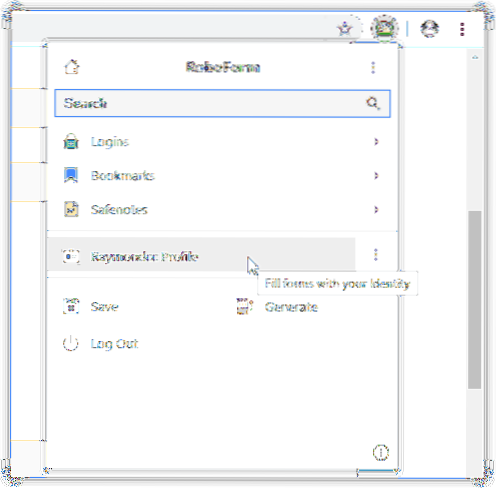Expand the Safenotes chevron arrow
The height and width of the screenshot is (488, 496).
[x=376, y=210]
